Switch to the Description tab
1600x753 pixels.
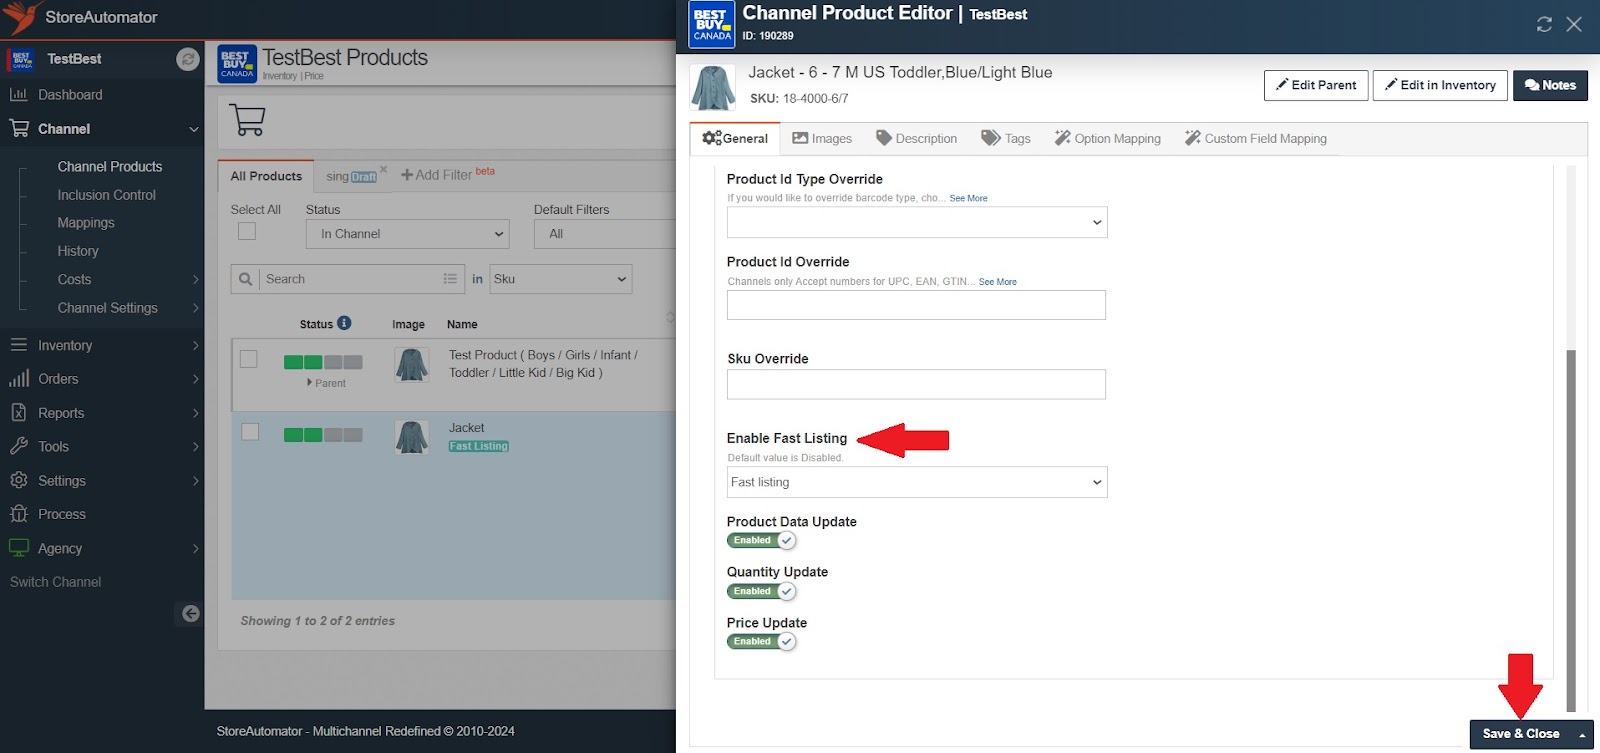point(916,139)
